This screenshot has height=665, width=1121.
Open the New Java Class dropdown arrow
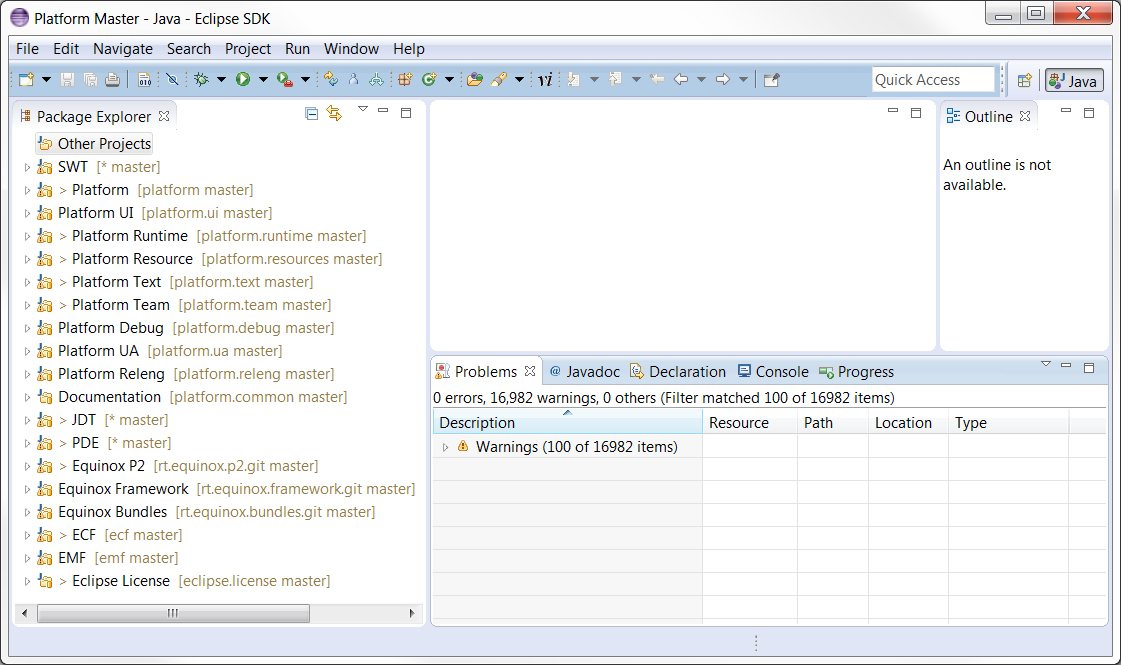[449, 79]
